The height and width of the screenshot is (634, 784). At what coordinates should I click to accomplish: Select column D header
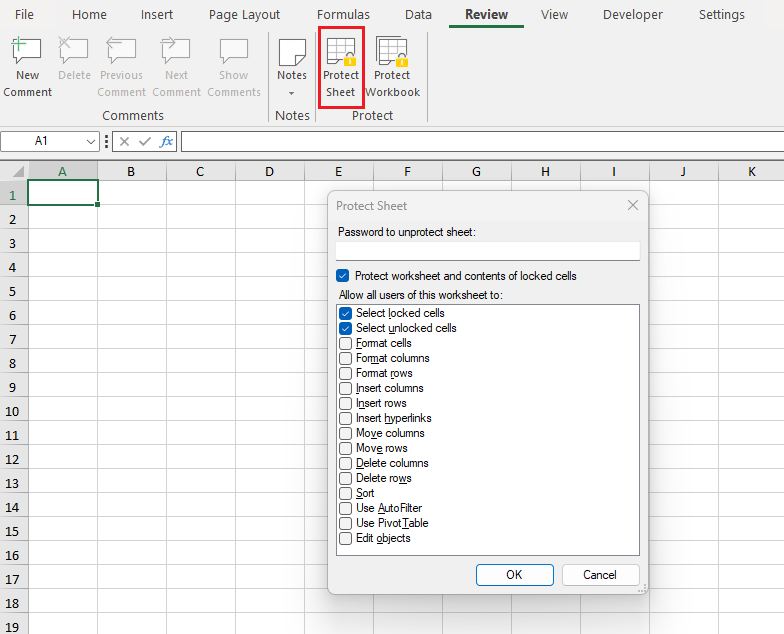tap(270, 172)
